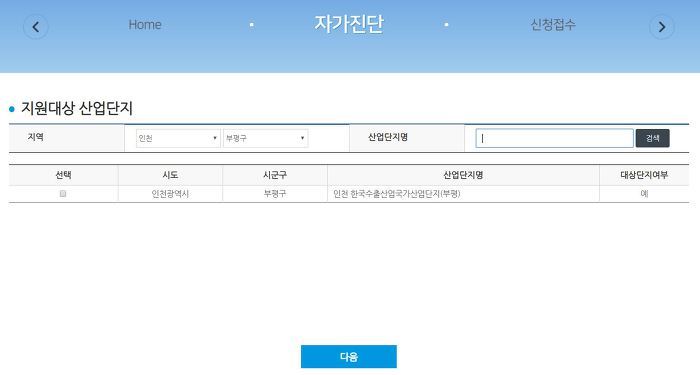Click the 대상단지여부 column header
This screenshot has width=700, height=375.
(644, 175)
